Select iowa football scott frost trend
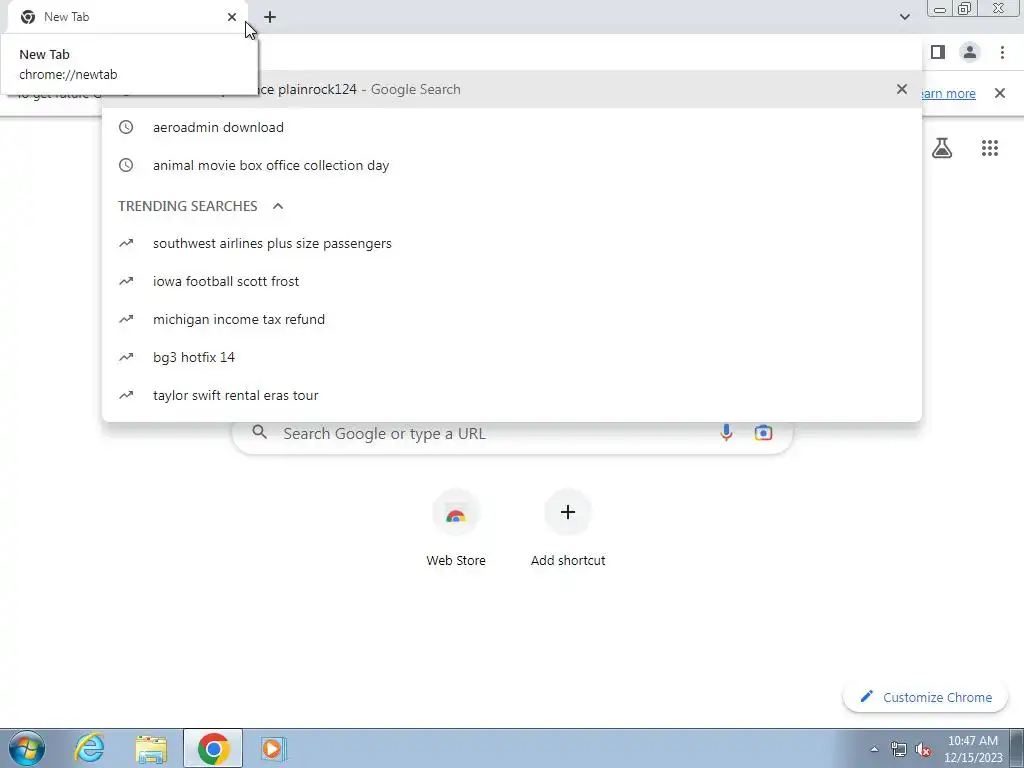This screenshot has width=1024, height=768. pyautogui.click(x=512, y=281)
